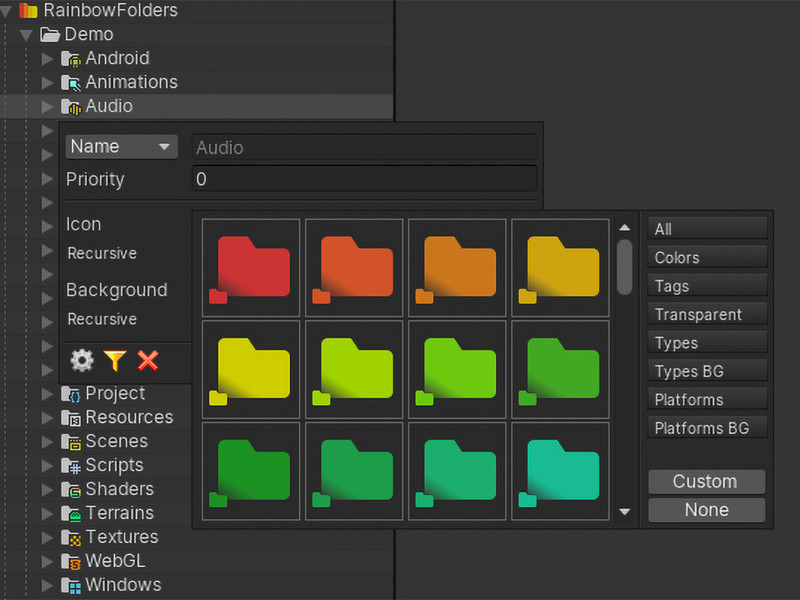Select the Platforms BG category

click(707, 428)
